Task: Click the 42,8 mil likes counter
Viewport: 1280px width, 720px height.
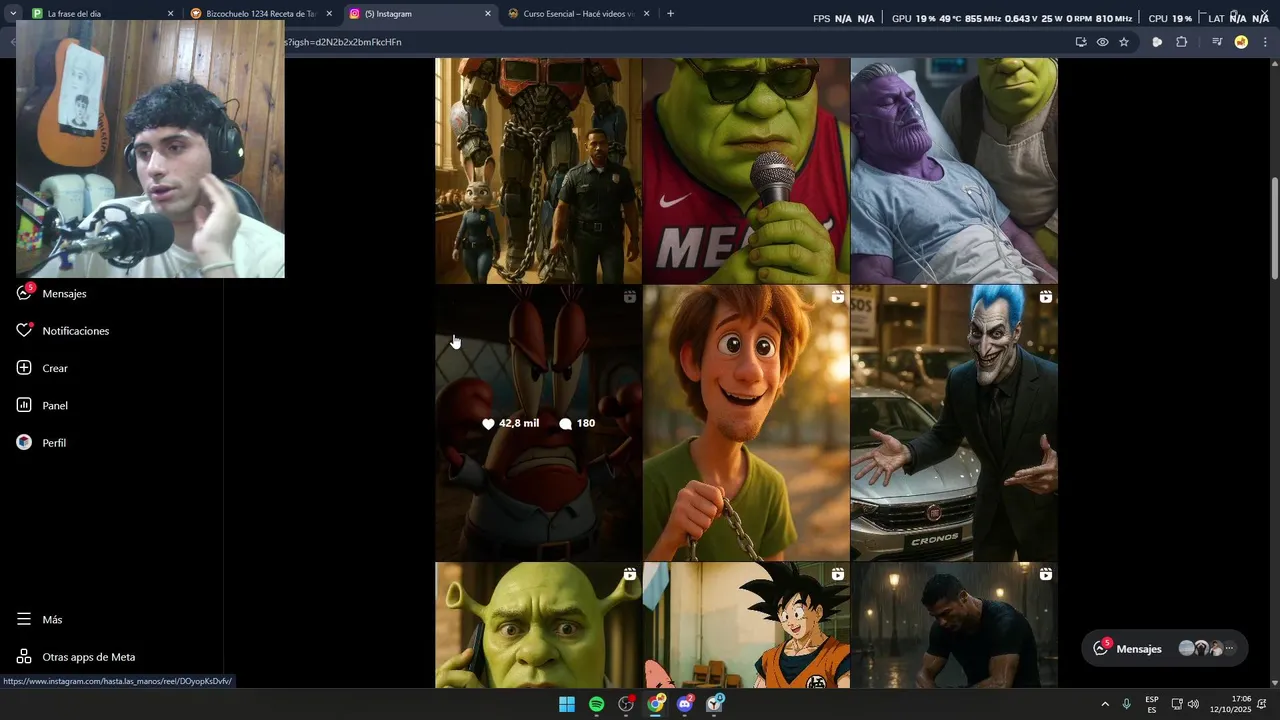Action: [510, 424]
